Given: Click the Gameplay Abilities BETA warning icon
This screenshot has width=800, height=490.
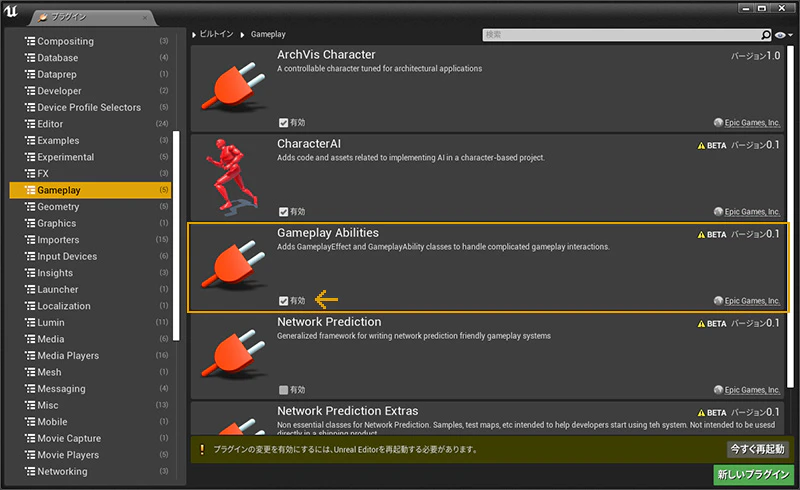Looking at the screenshot, I should click(x=701, y=235).
